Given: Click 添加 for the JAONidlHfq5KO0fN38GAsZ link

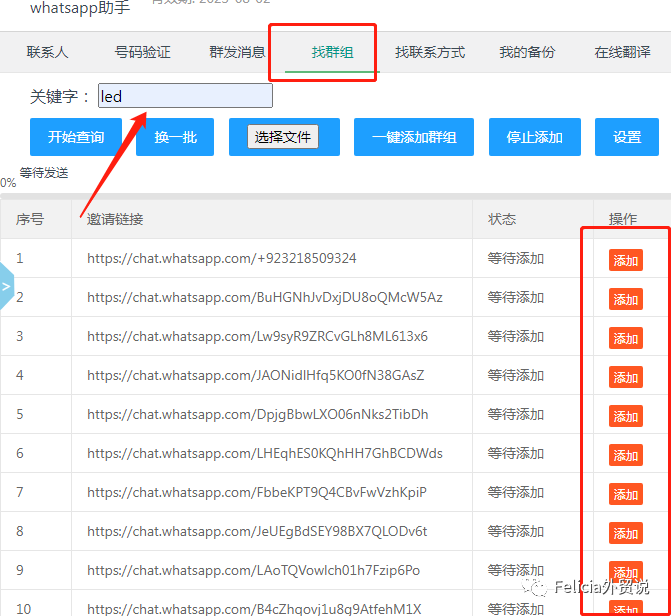Looking at the screenshot, I should click(x=626, y=377).
